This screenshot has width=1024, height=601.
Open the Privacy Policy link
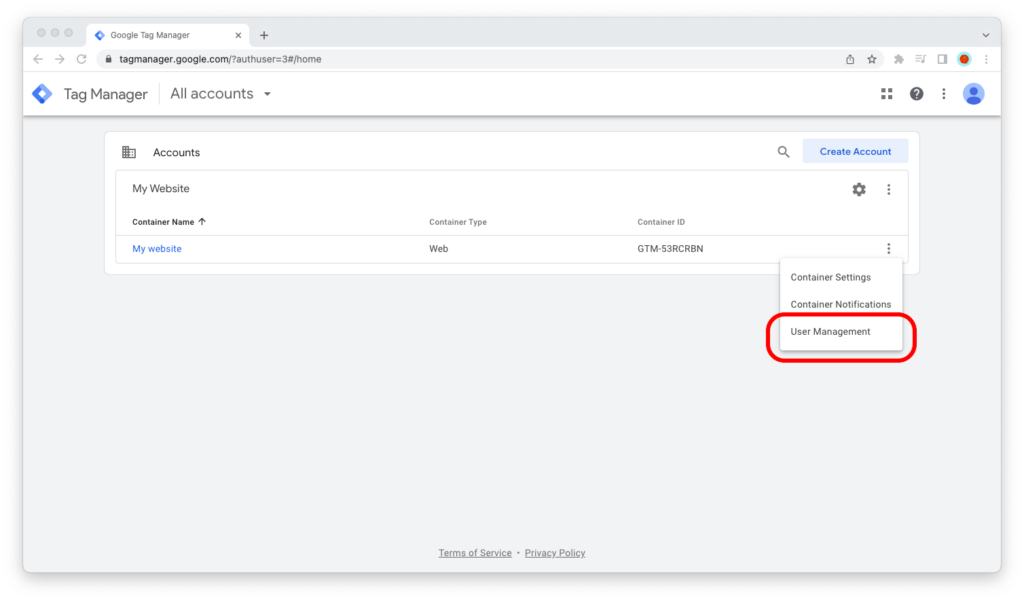click(555, 553)
